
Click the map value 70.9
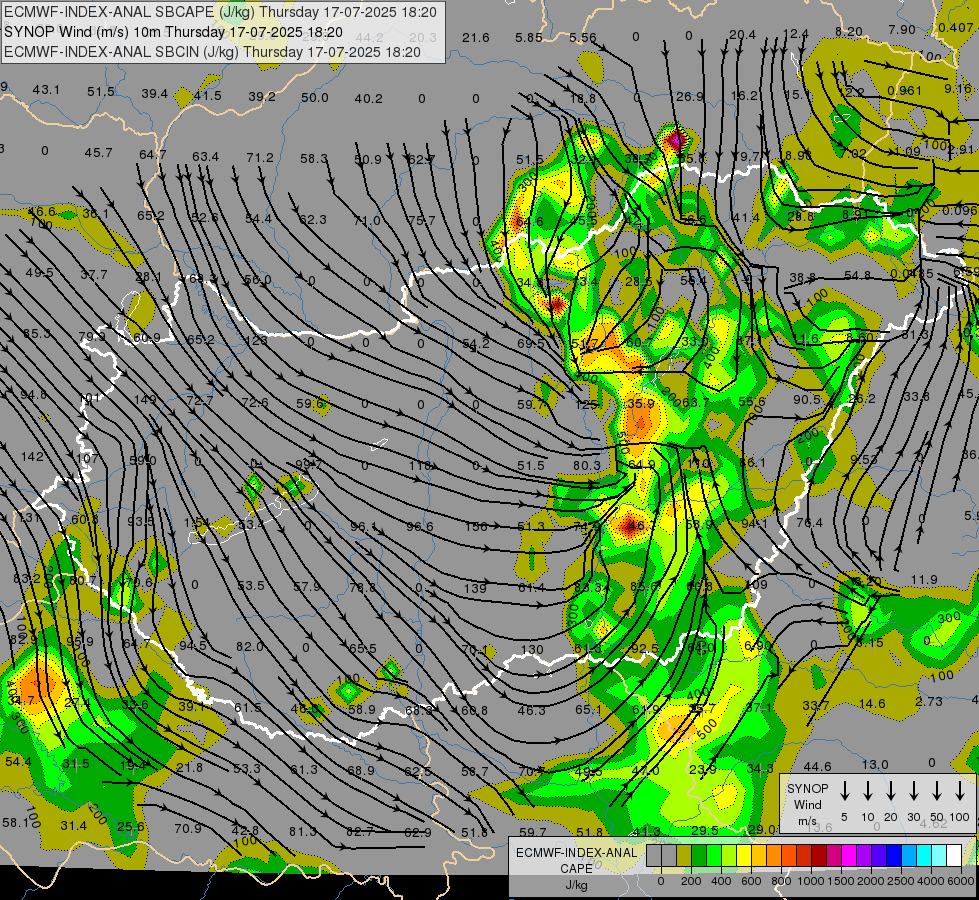point(188,828)
